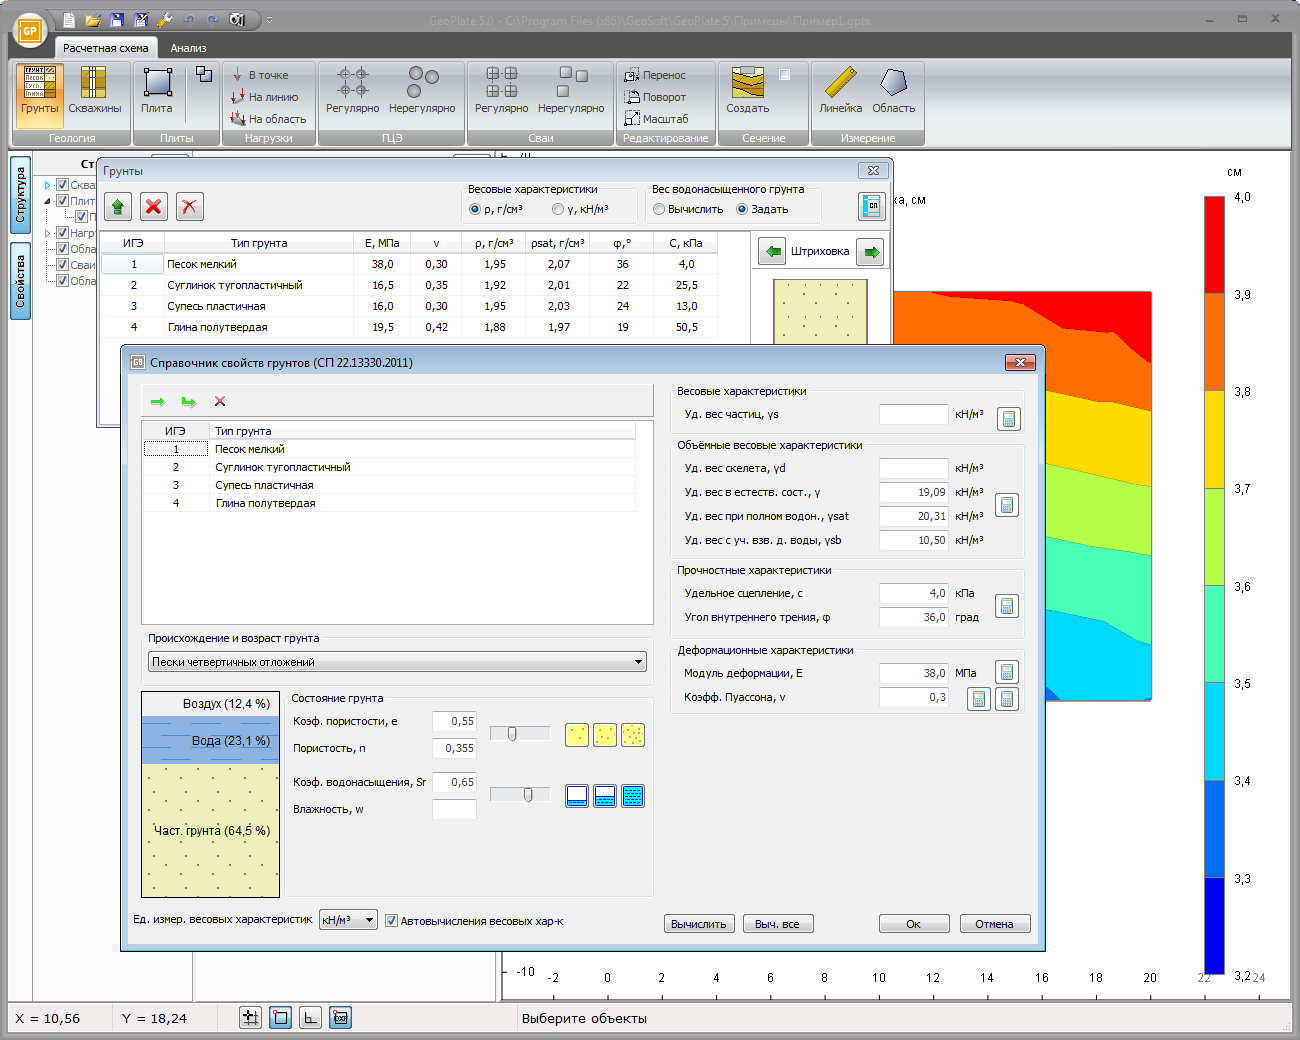The width and height of the screenshot is (1300, 1040).
Task: Click red X delete icon in Справочник toolbar
Action: tap(220, 402)
